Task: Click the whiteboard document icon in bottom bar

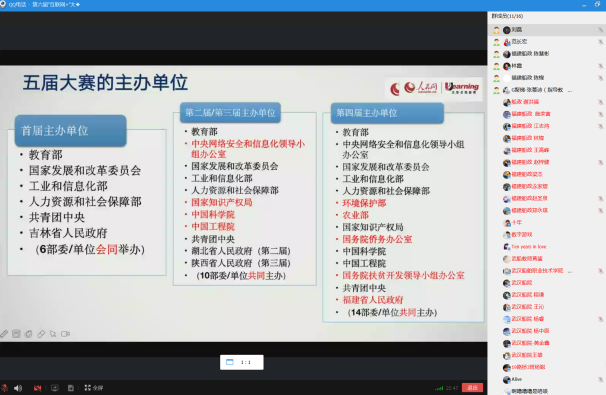Action: tap(71, 388)
